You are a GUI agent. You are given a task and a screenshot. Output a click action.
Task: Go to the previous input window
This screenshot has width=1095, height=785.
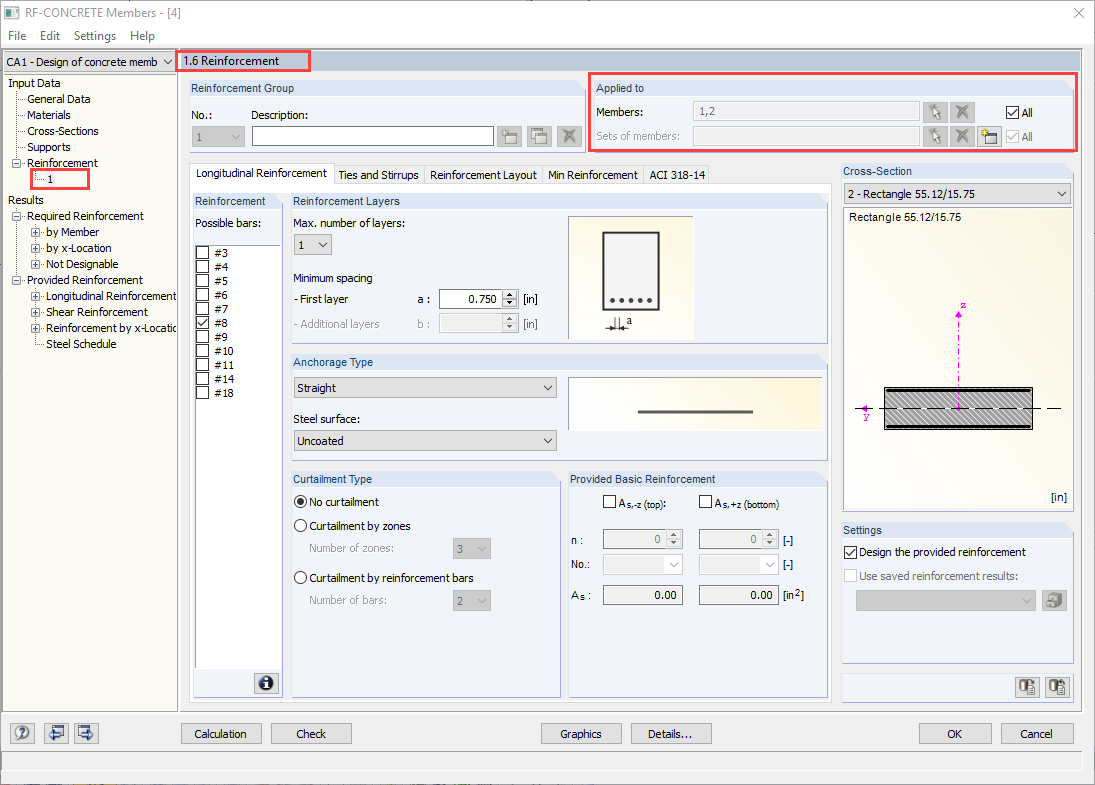(56, 733)
